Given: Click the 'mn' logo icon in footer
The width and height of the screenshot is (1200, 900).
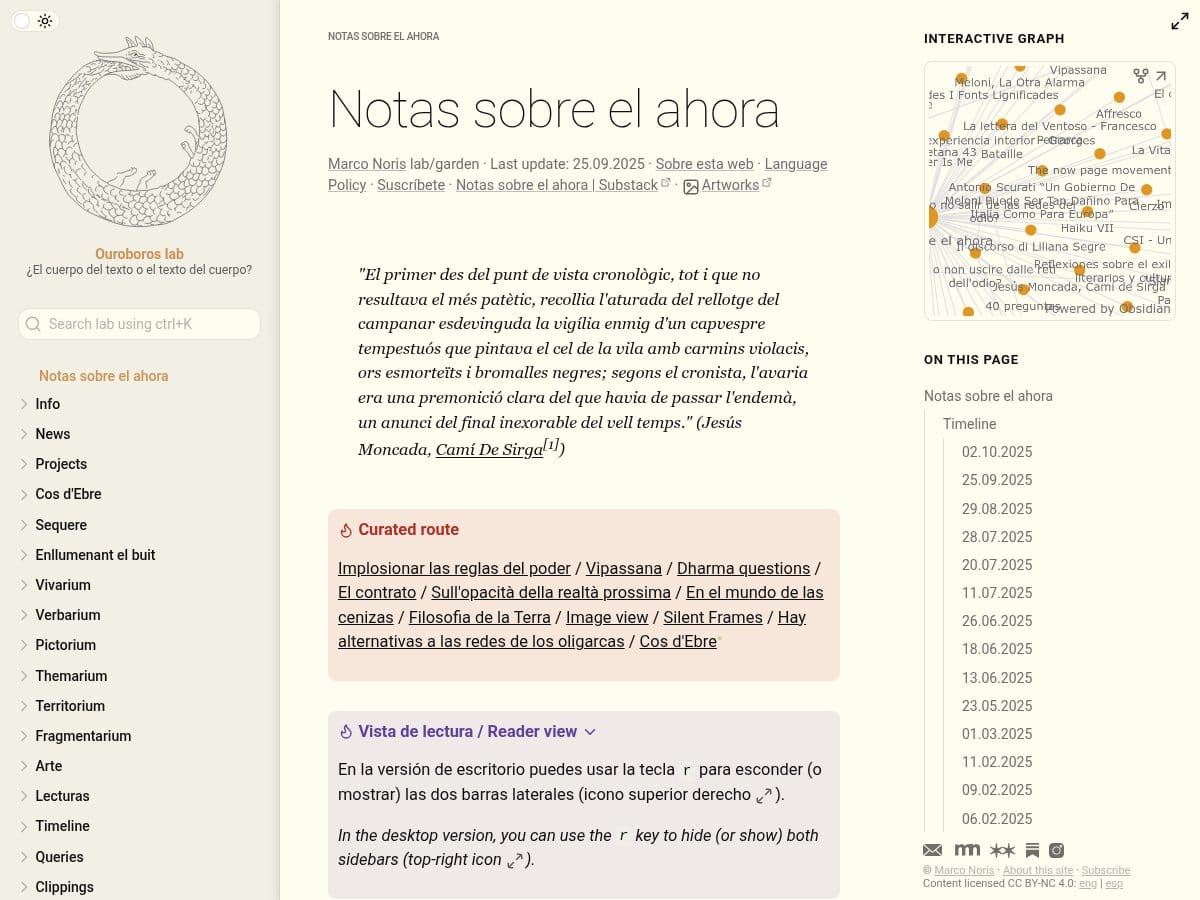Looking at the screenshot, I should (x=967, y=850).
